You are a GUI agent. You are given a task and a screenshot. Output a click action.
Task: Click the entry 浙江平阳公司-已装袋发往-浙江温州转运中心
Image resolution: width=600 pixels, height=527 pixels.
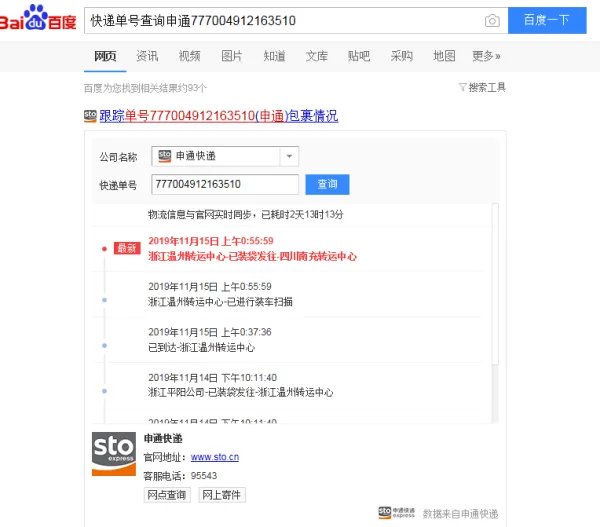(x=240, y=392)
